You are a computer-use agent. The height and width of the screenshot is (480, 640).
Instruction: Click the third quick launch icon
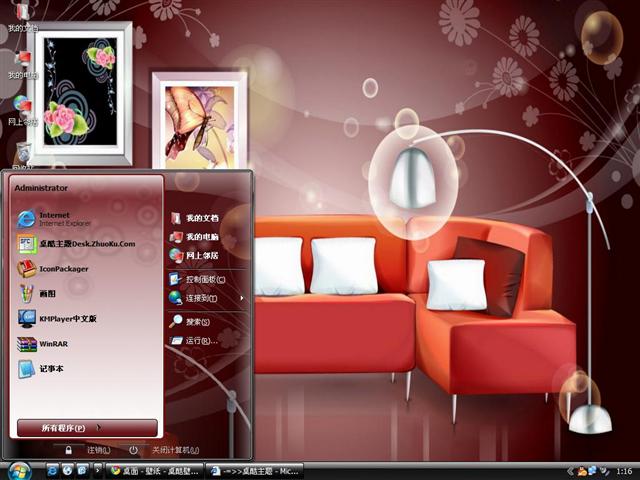pos(82,471)
